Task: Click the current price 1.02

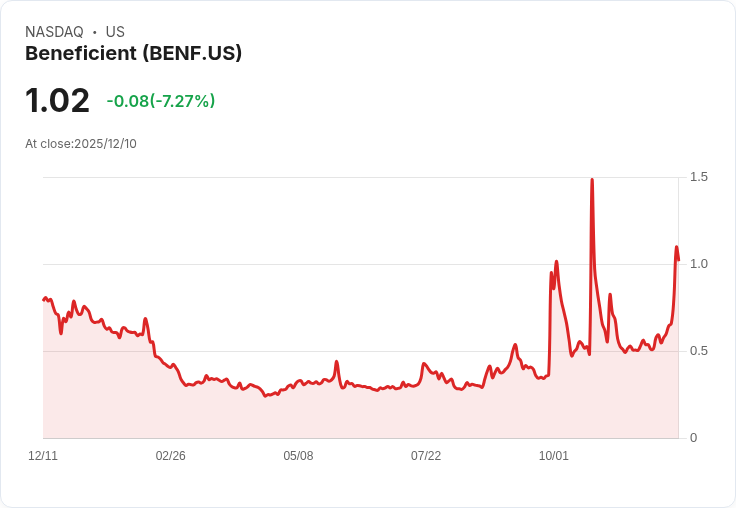Action: click(57, 101)
